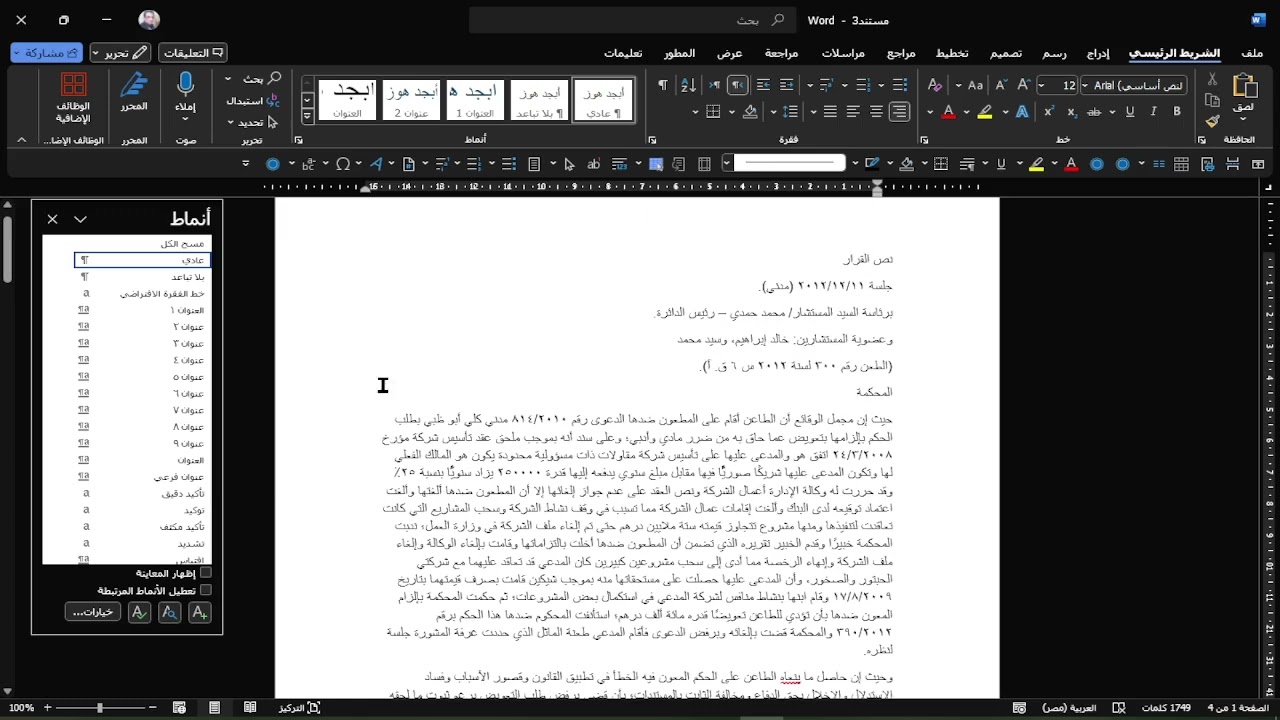
Task: Enable Disable Linked Styles (تعطيل الأنماط المرتبطة) checkbox
Action: (205, 591)
